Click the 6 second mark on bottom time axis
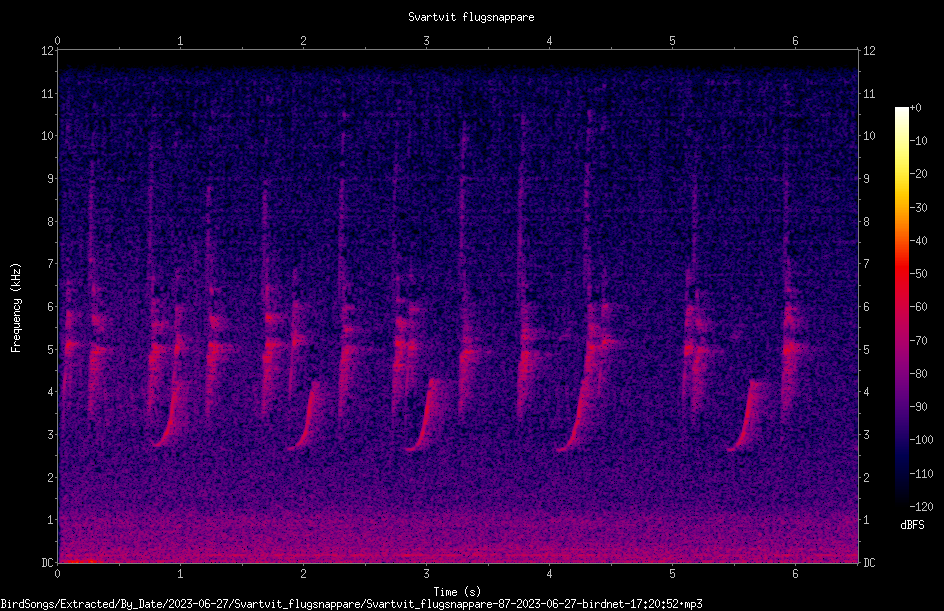Image resolution: width=944 pixels, height=611 pixels. 795,574
